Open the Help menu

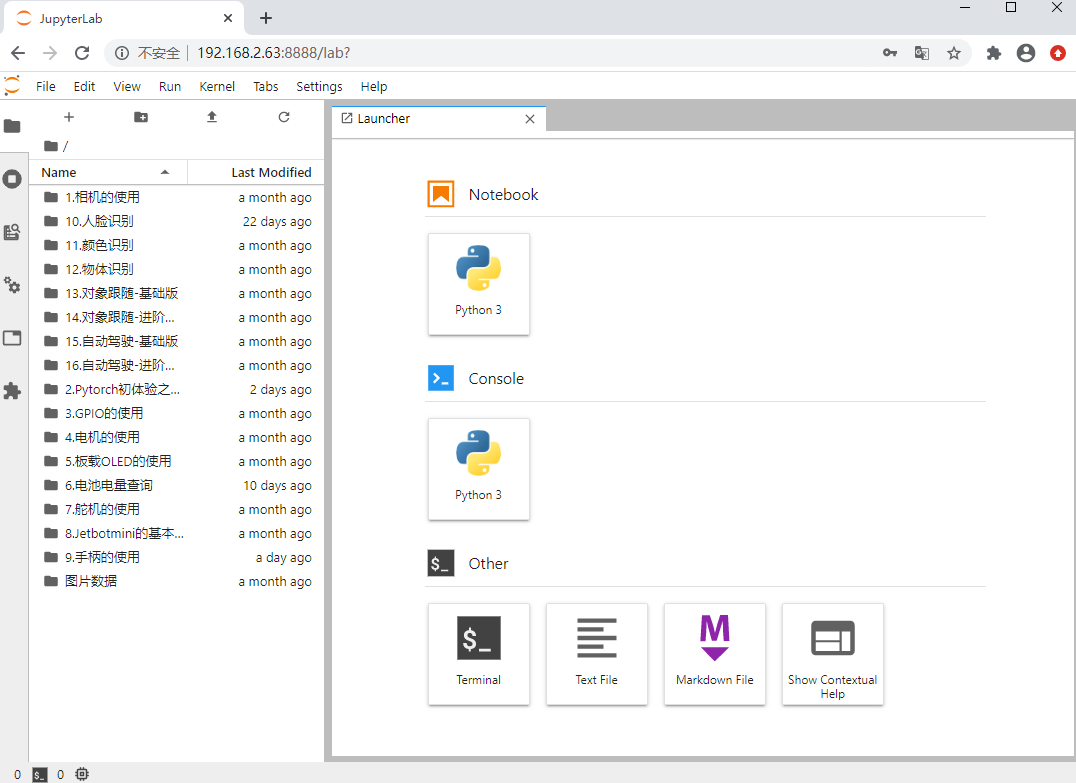pos(374,86)
